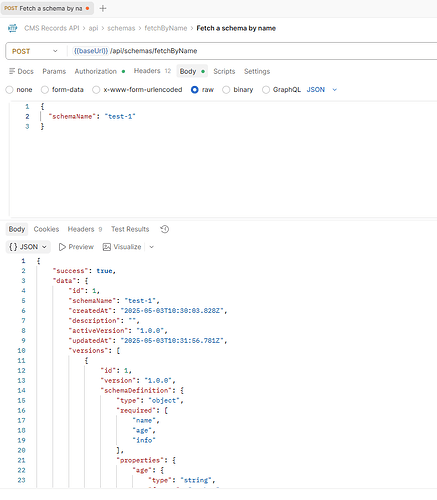Go to the schemas breadcrumb folder

(121, 28)
